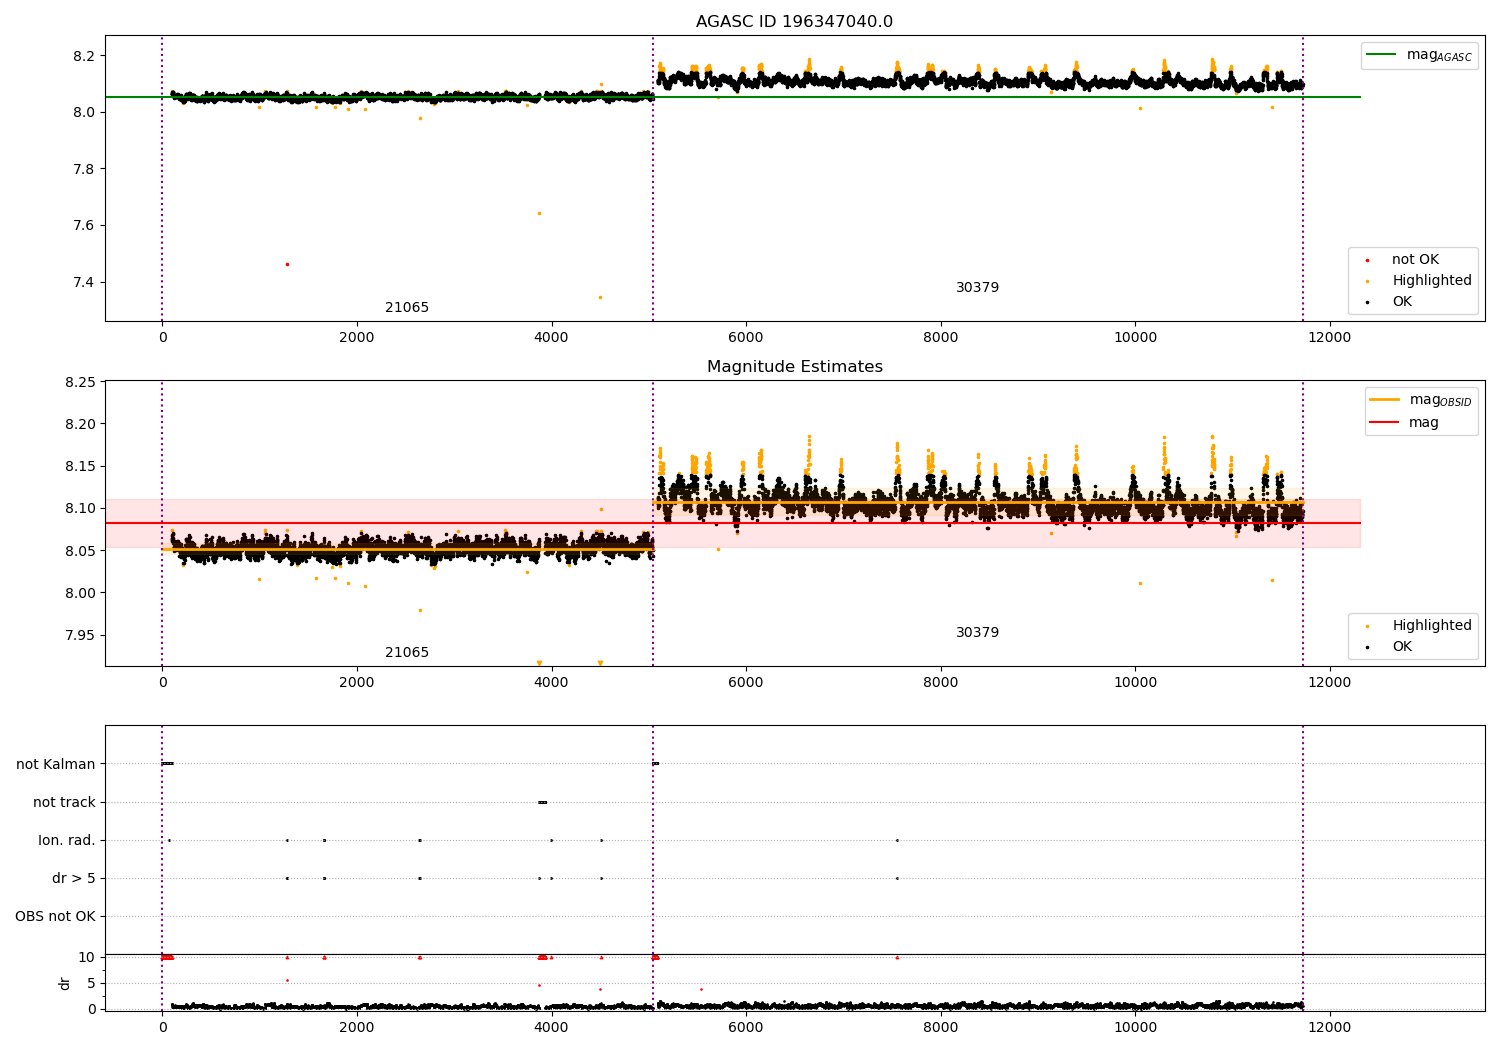This screenshot has height=1050, width=1500.
Task: Select the red marker beside not OK
Action: [x=1367, y=260]
